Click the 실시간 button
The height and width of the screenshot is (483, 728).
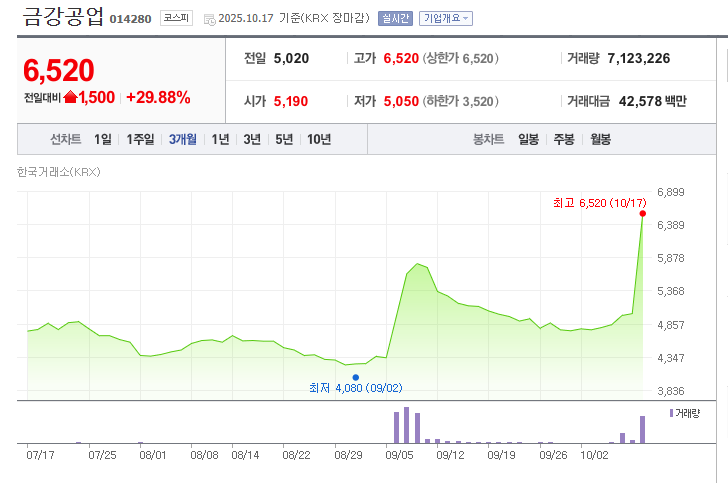click(395, 19)
